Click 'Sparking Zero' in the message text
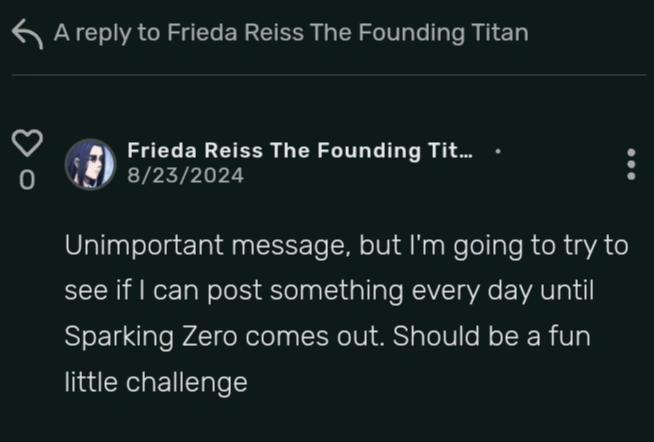This screenshot has height=442, width=654. (x=137, y=337)
